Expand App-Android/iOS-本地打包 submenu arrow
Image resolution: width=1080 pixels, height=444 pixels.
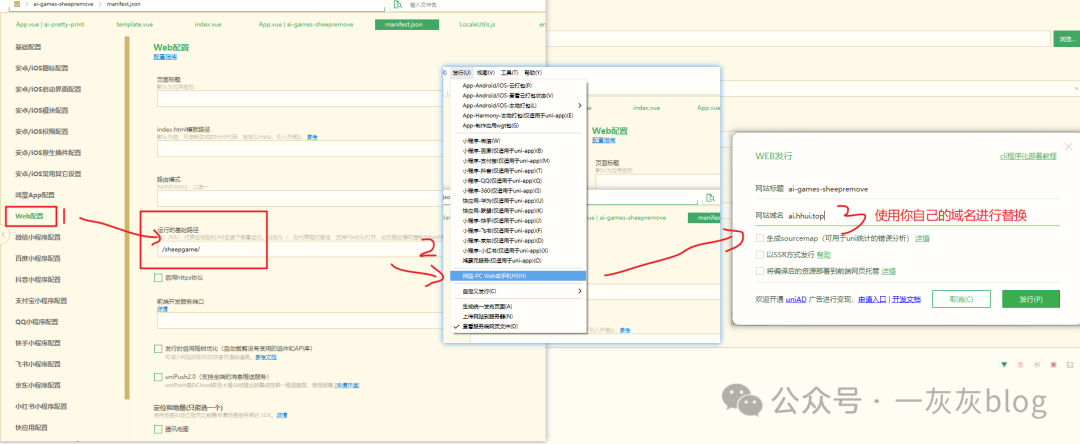click(579, 105)
